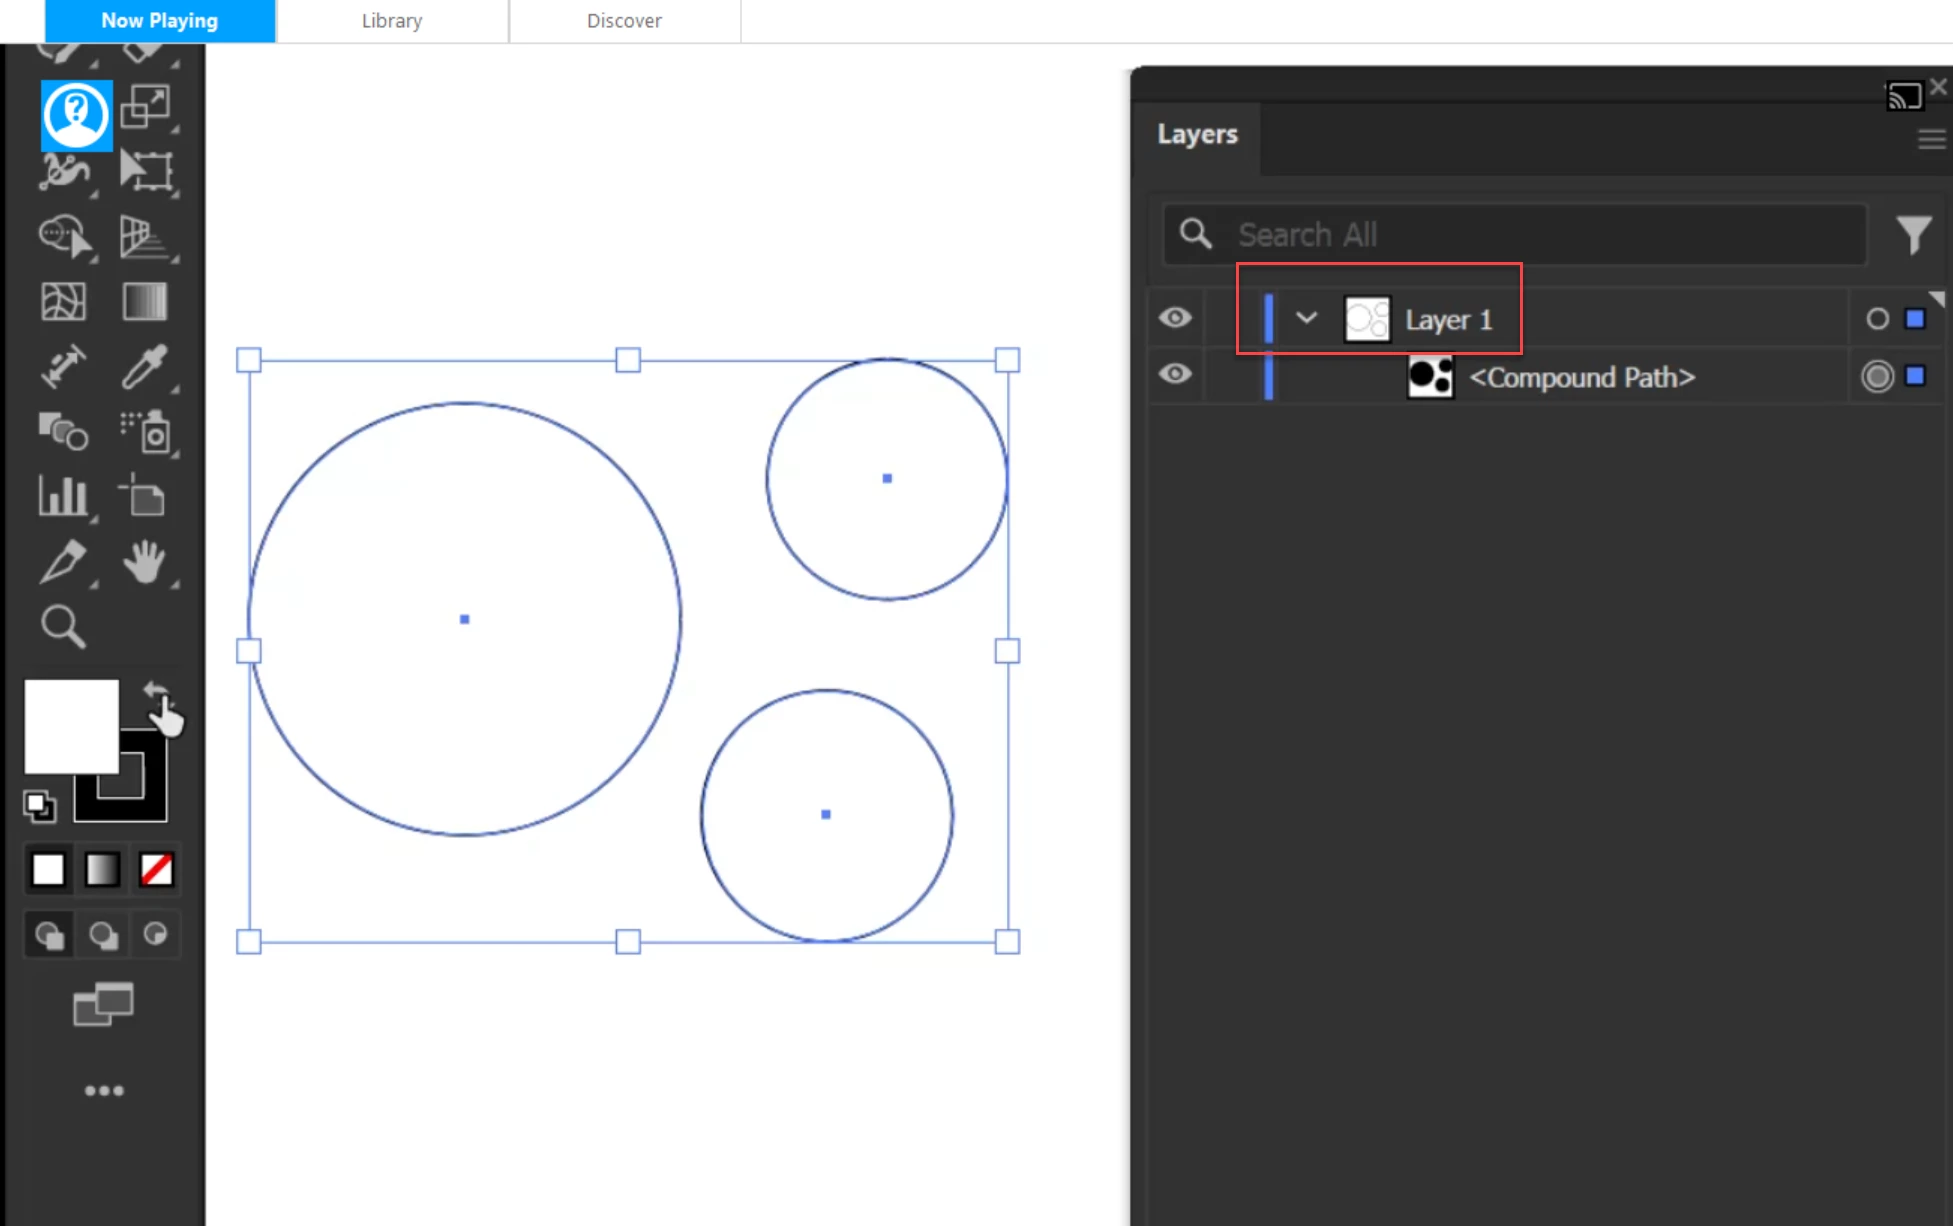Click Edit Toolbar three-dots button
The width and height of the screenshot is (1956, 1226).
coord(104,1091)
